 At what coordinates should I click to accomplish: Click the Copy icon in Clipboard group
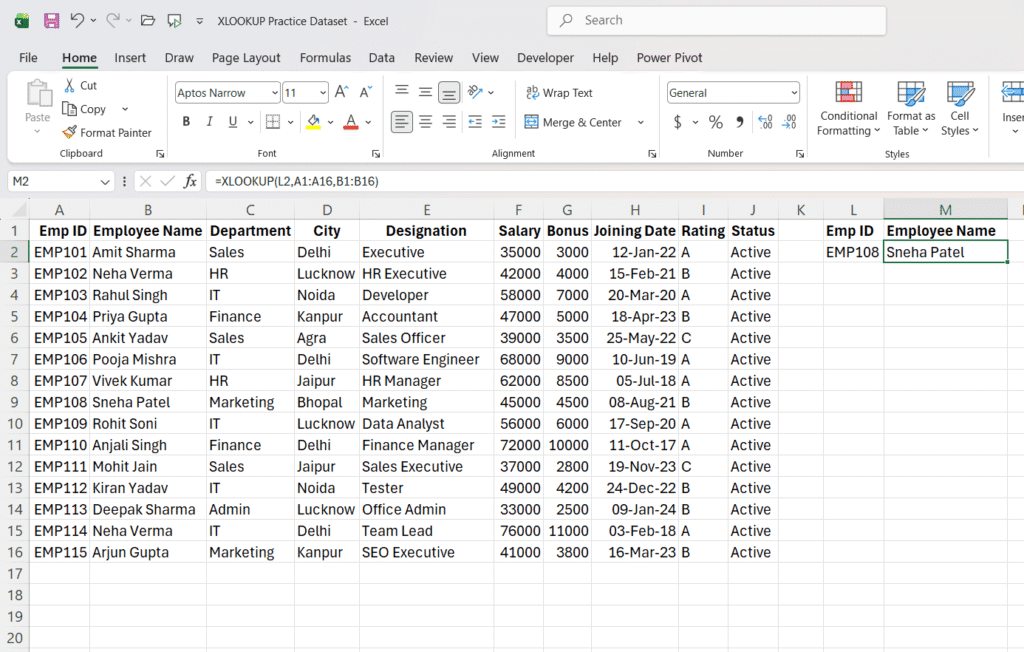pos(69,109)
